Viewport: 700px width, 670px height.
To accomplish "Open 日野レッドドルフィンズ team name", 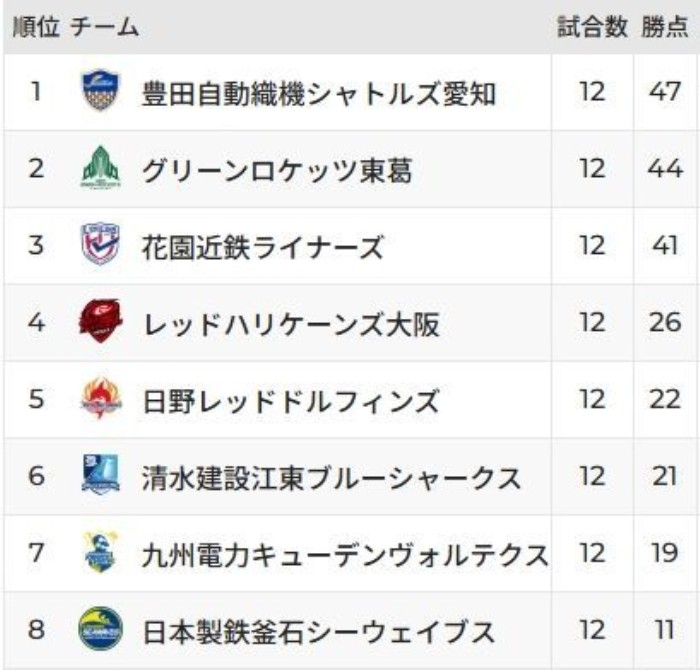I will click(291, 401).
